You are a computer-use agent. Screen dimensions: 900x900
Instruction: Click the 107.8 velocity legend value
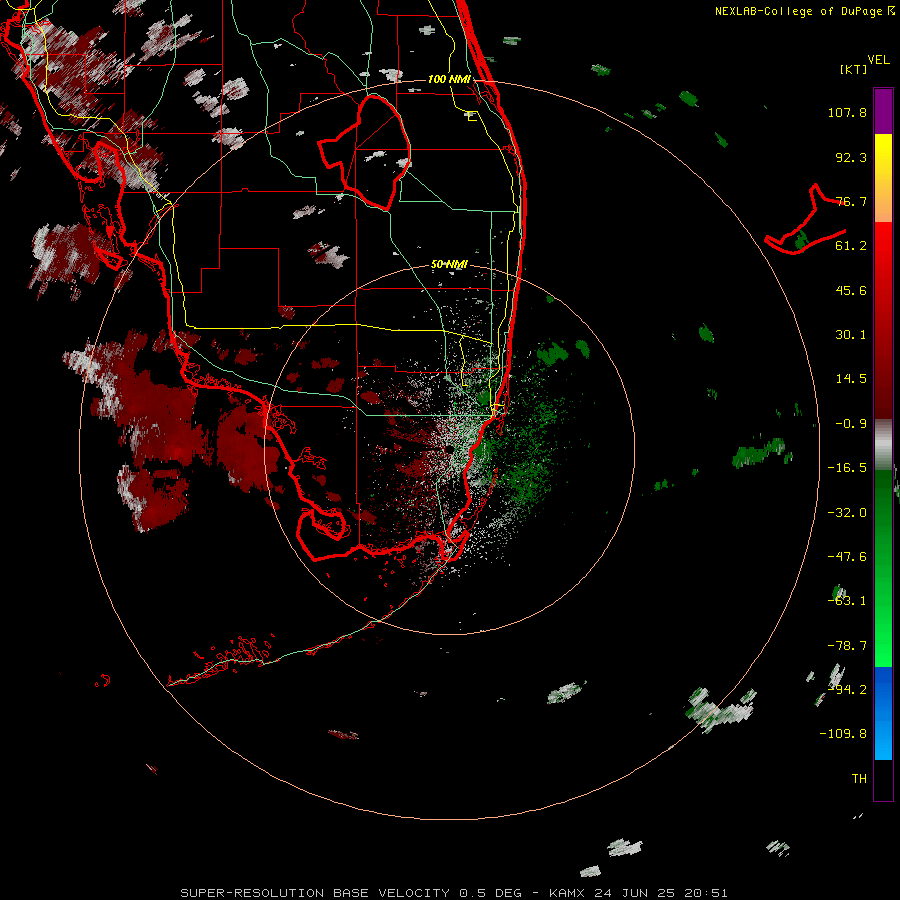tap(847, 112)
